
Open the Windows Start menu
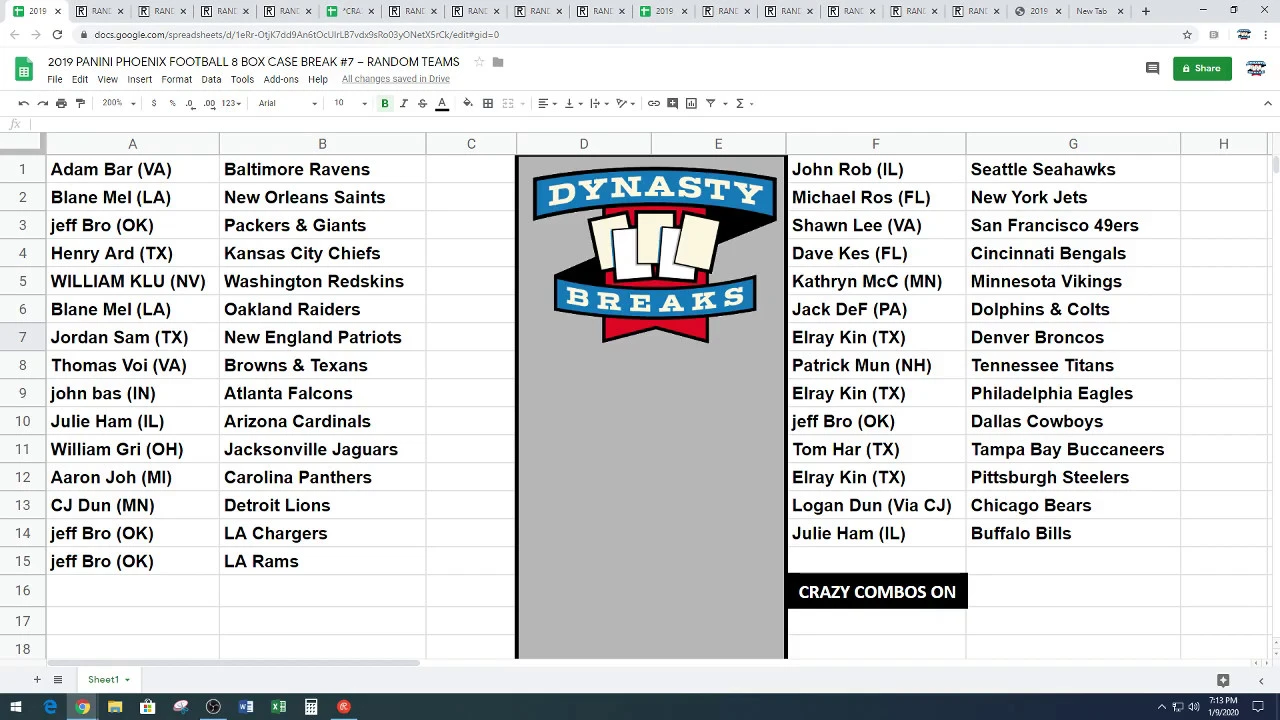click(15, 707)
